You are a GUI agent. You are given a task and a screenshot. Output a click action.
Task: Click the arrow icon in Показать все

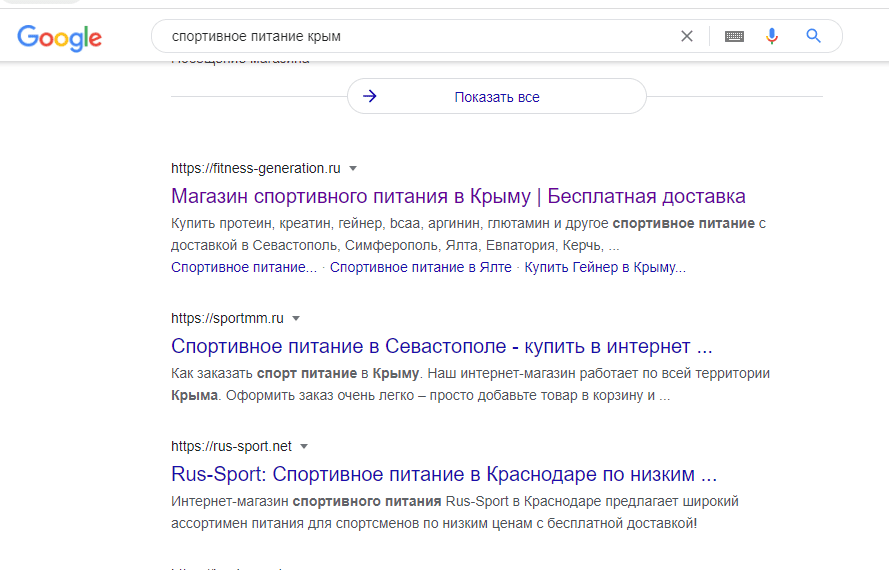pos(370,97)
